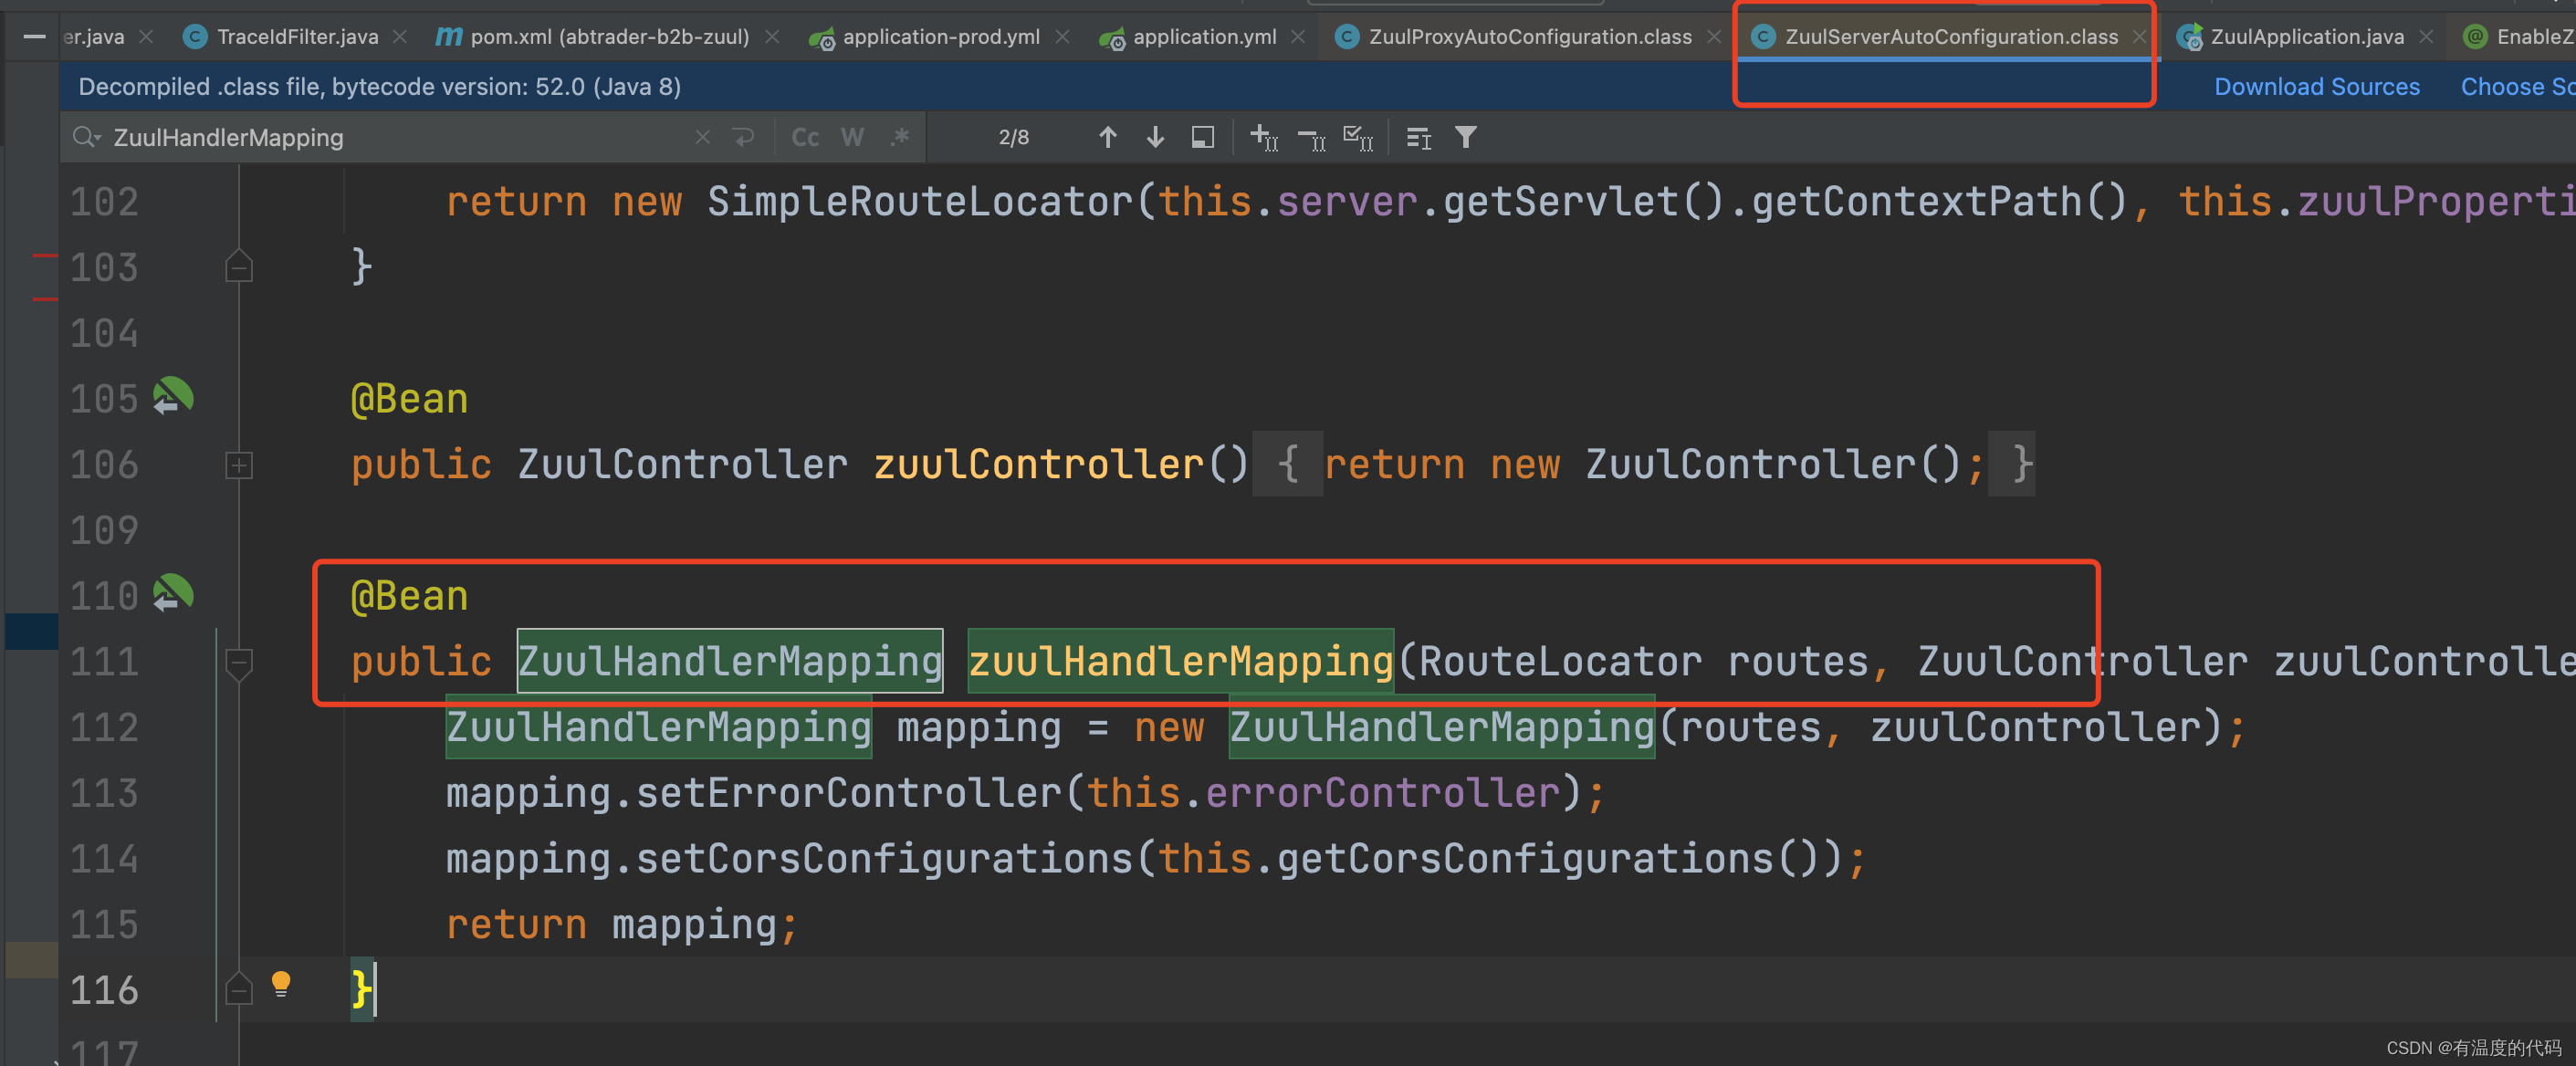Click into the ZuulHandlerMapping search field
The width and height of the screenshot is (2576, 1066).
pos(400,137)
